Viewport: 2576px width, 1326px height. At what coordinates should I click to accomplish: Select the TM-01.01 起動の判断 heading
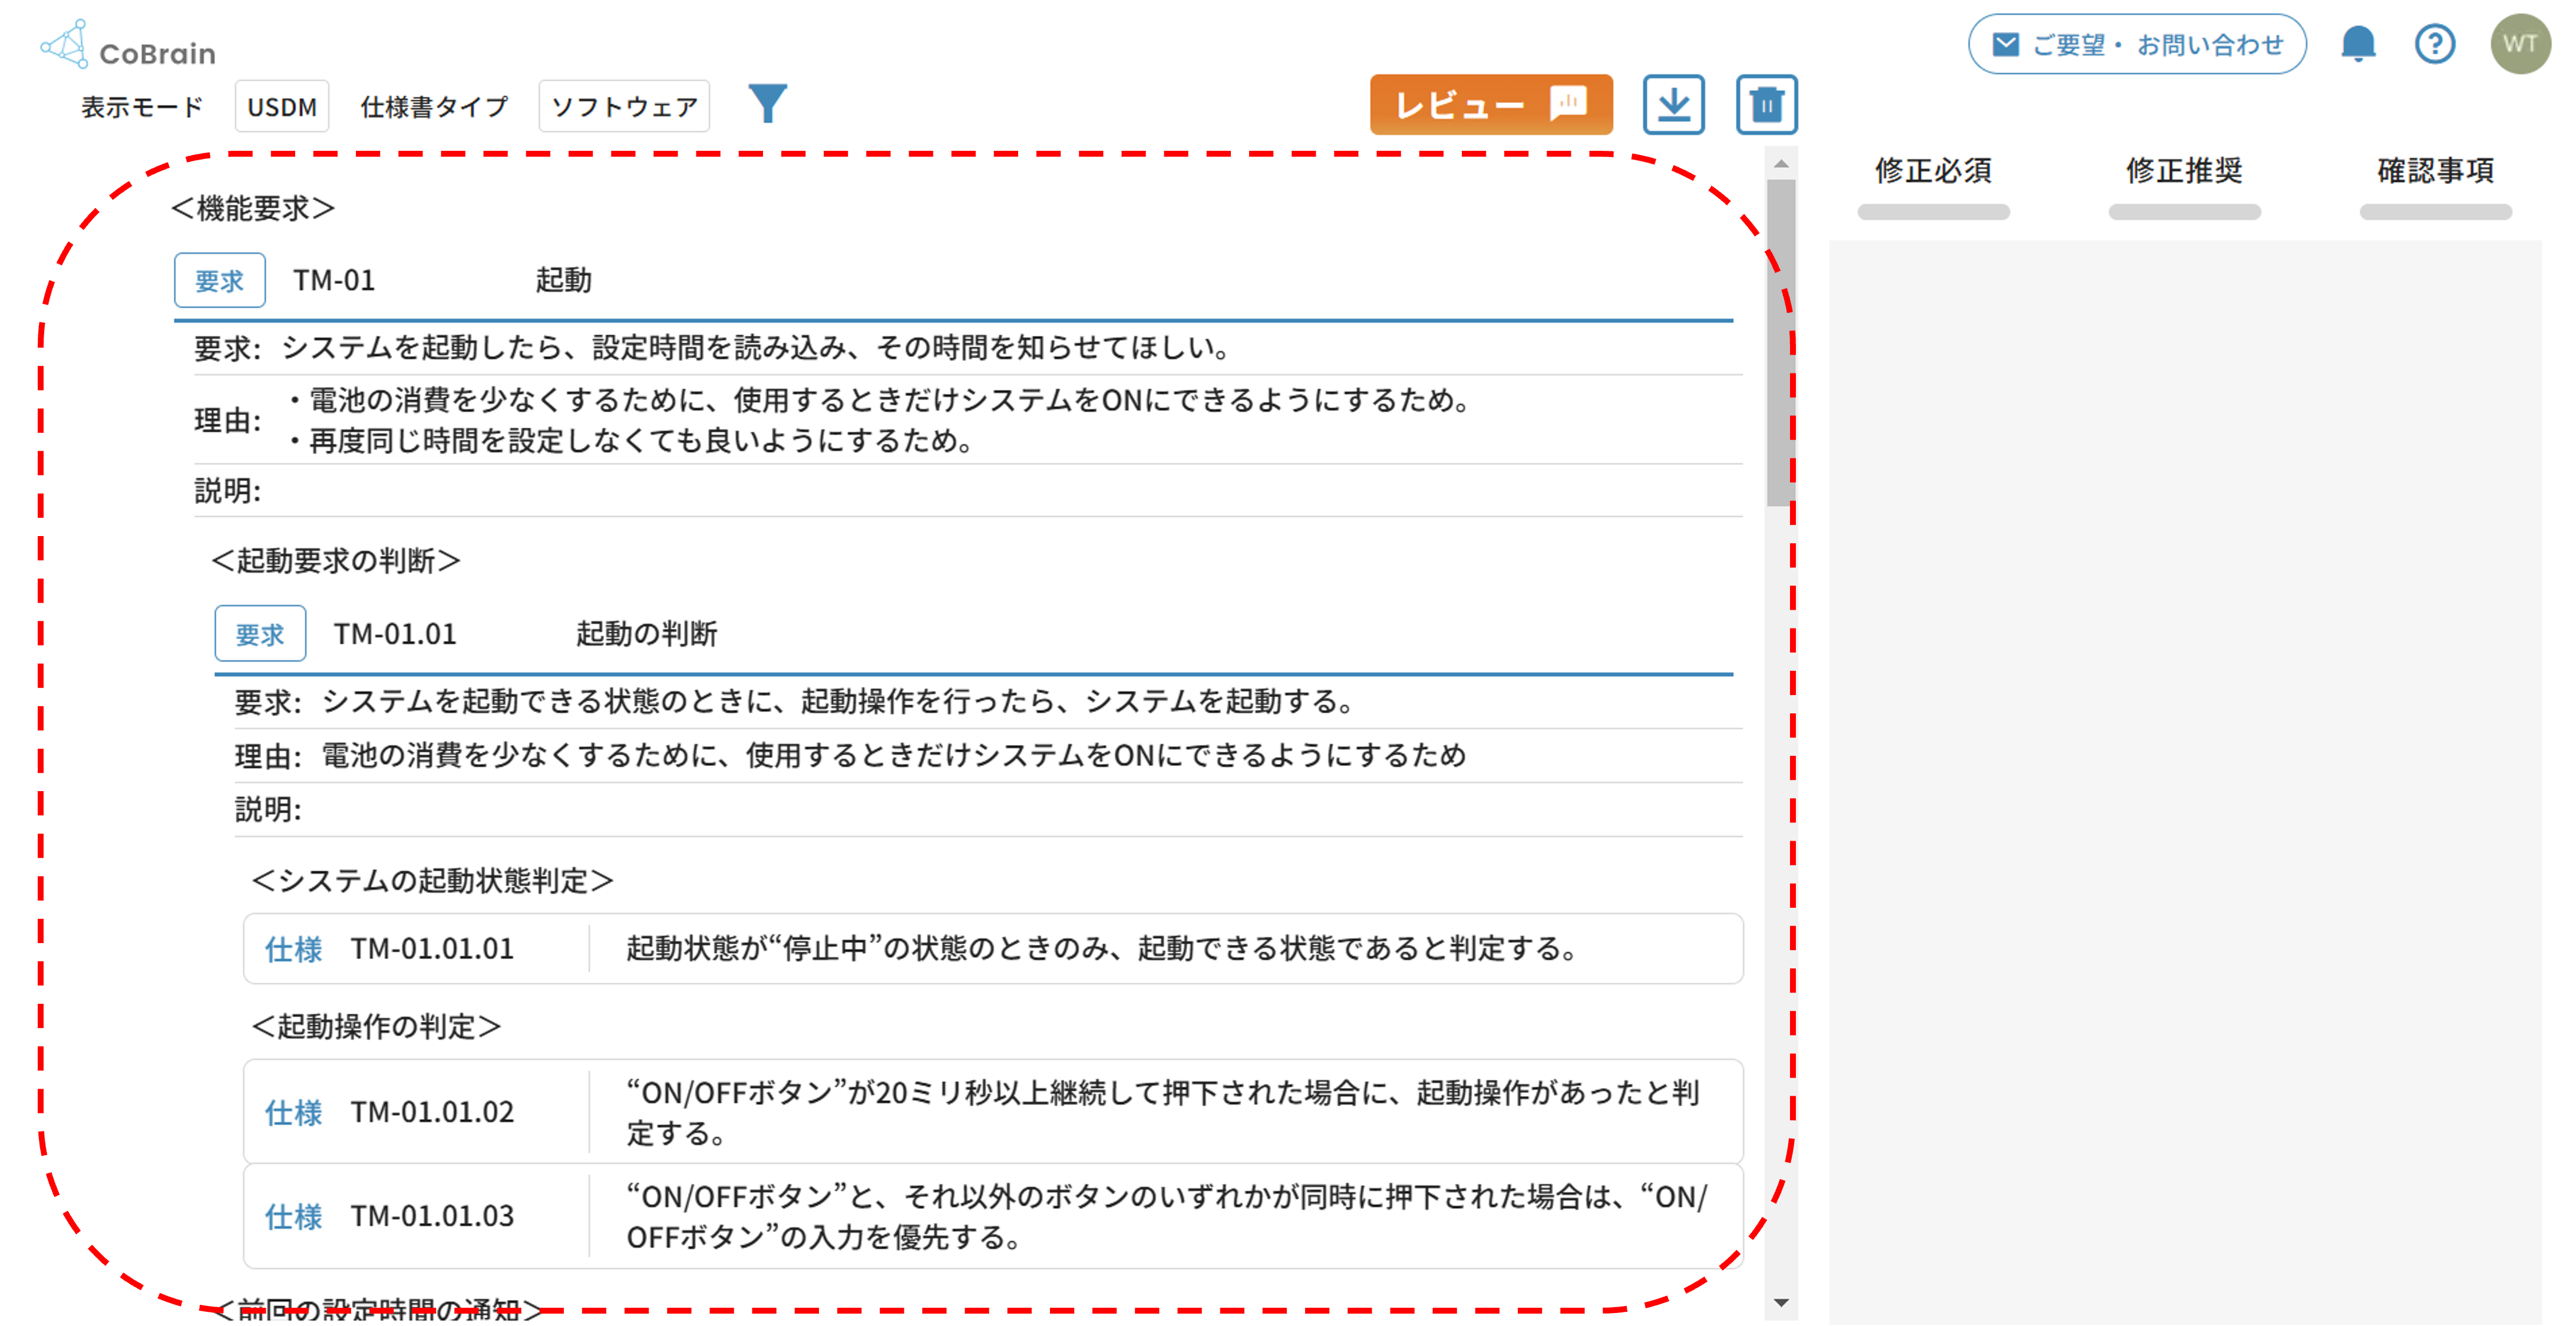(x=974, y=634)
